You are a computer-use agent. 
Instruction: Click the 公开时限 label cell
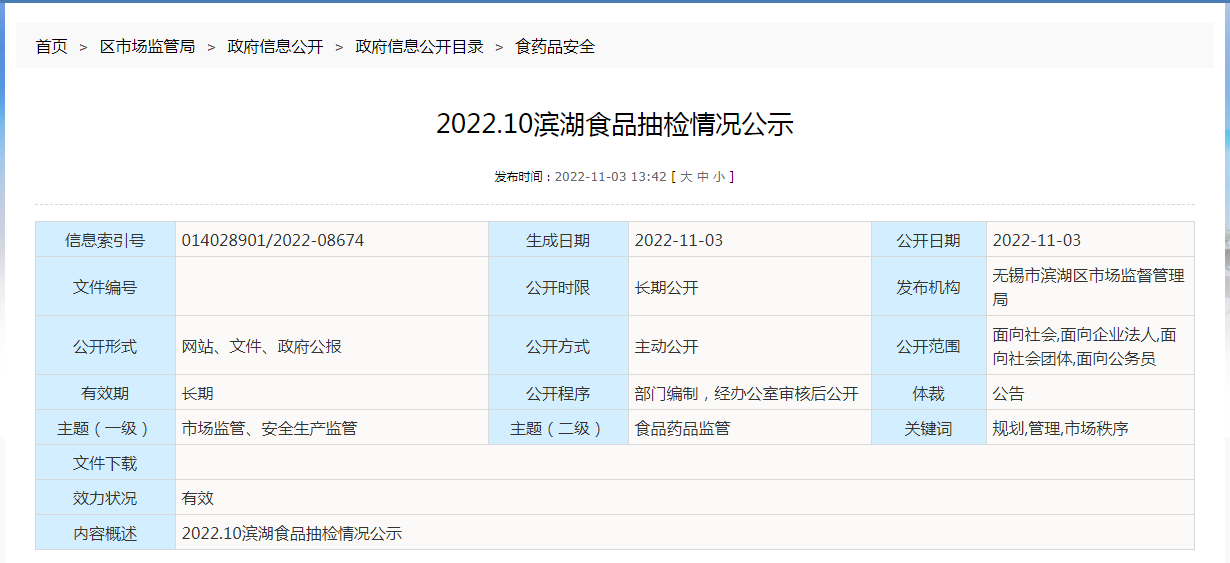tap(558, 287)
